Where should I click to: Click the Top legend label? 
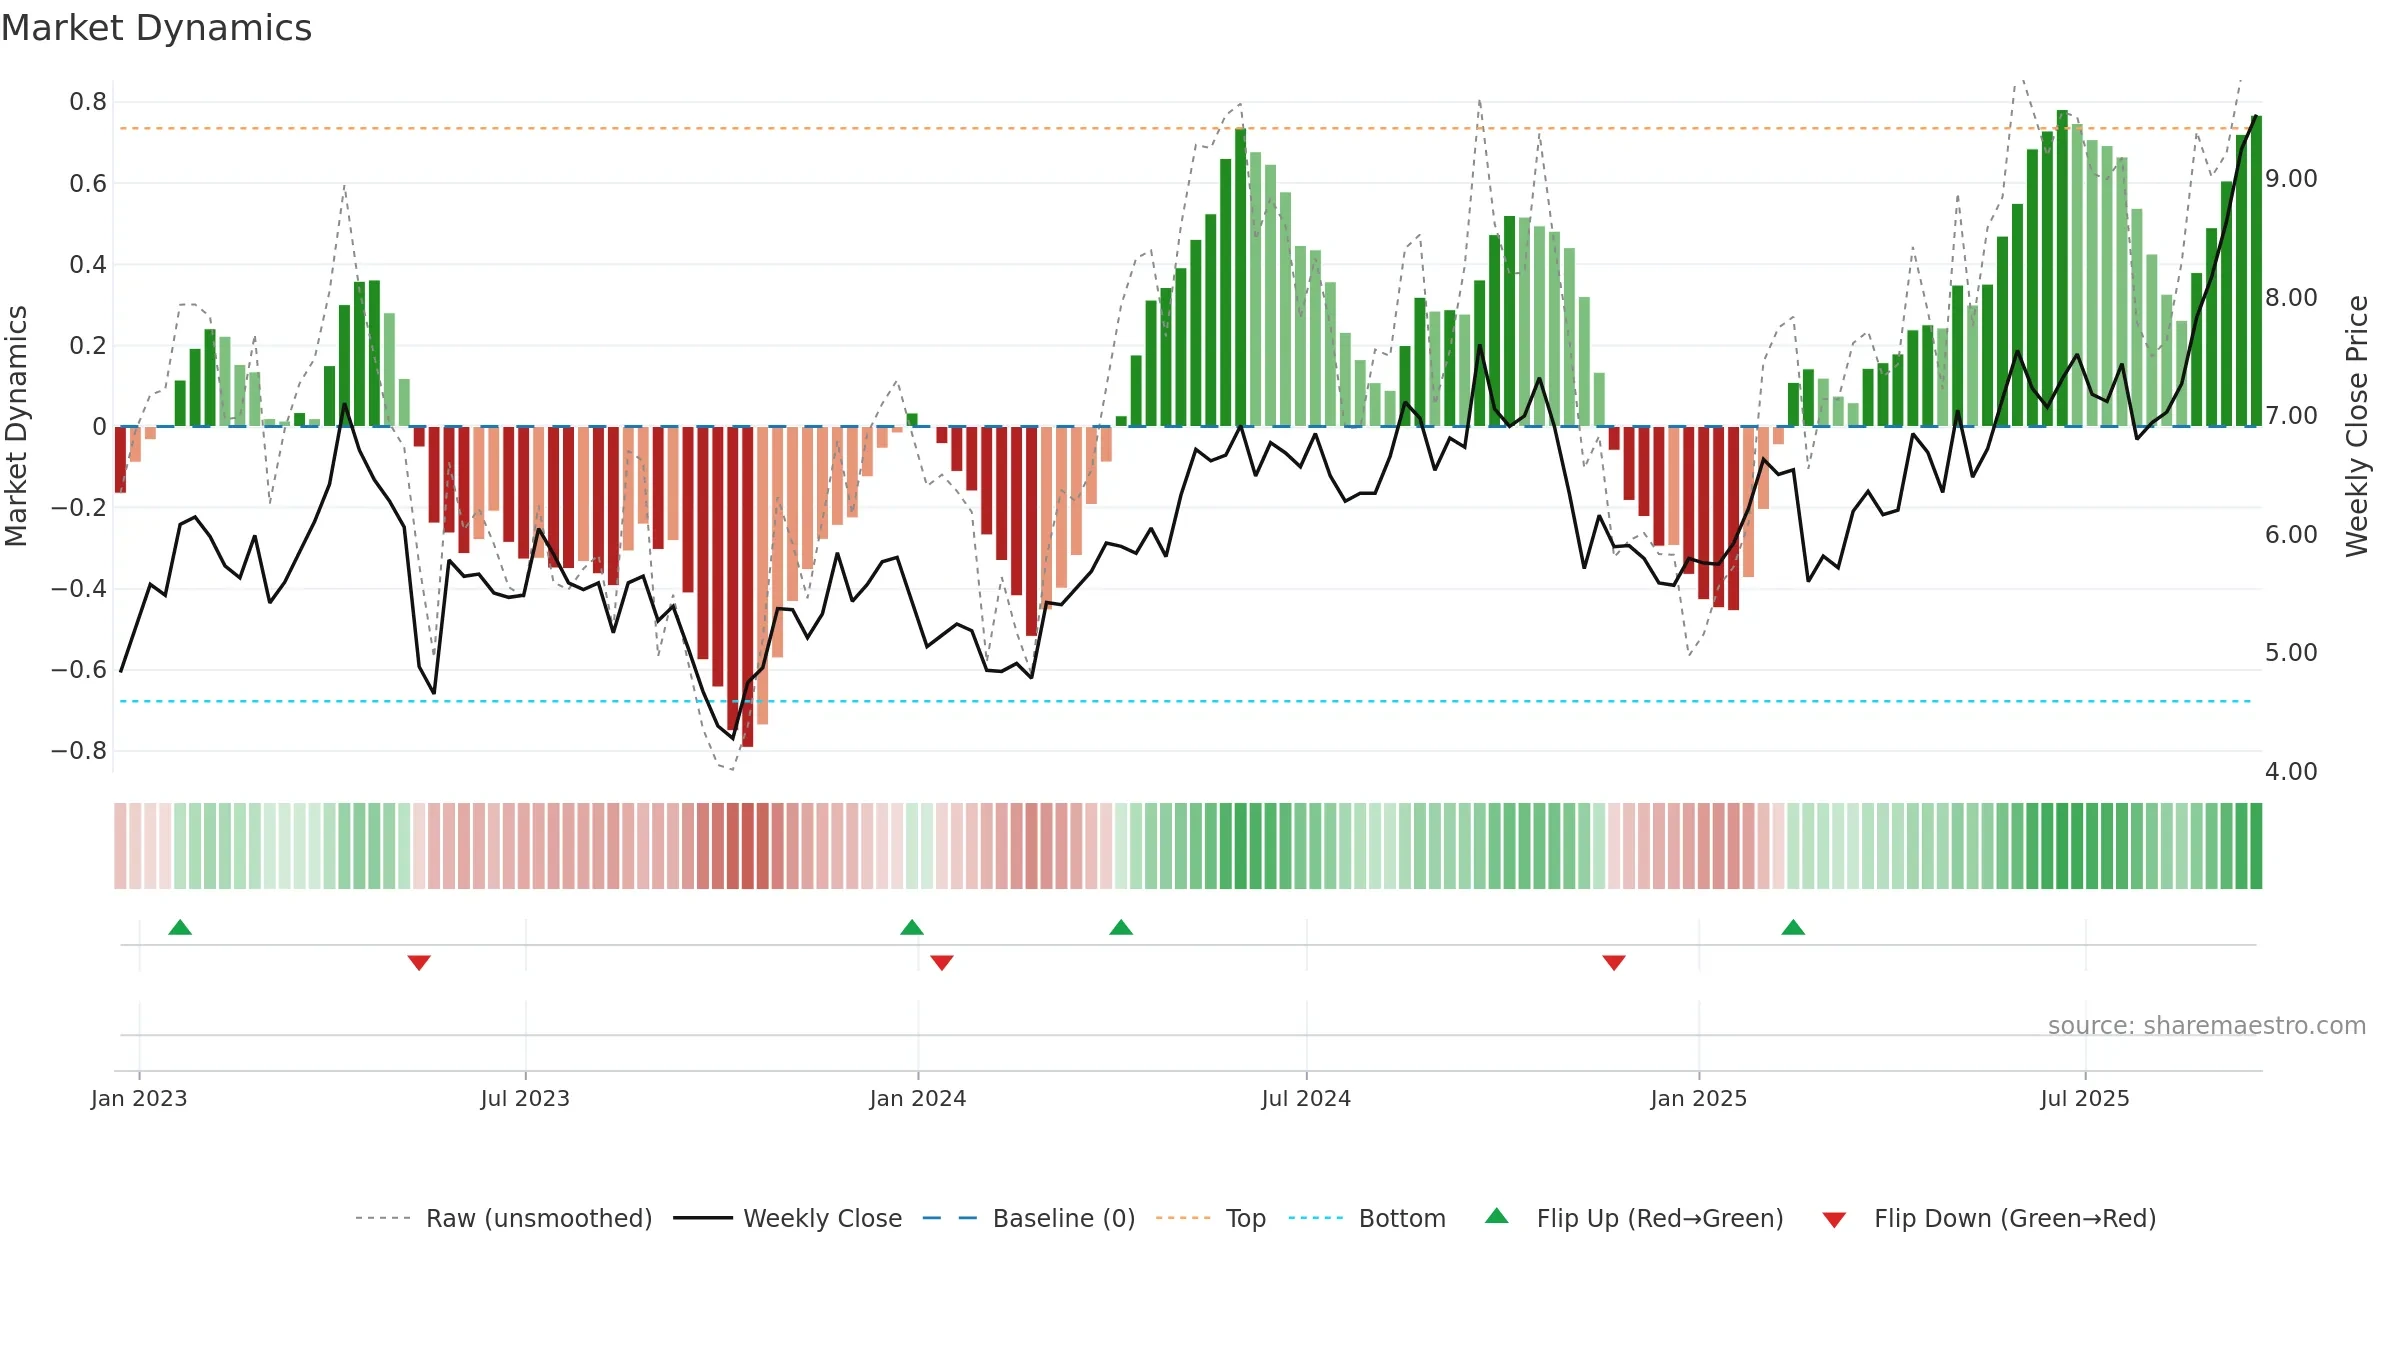[1246, 1218]
